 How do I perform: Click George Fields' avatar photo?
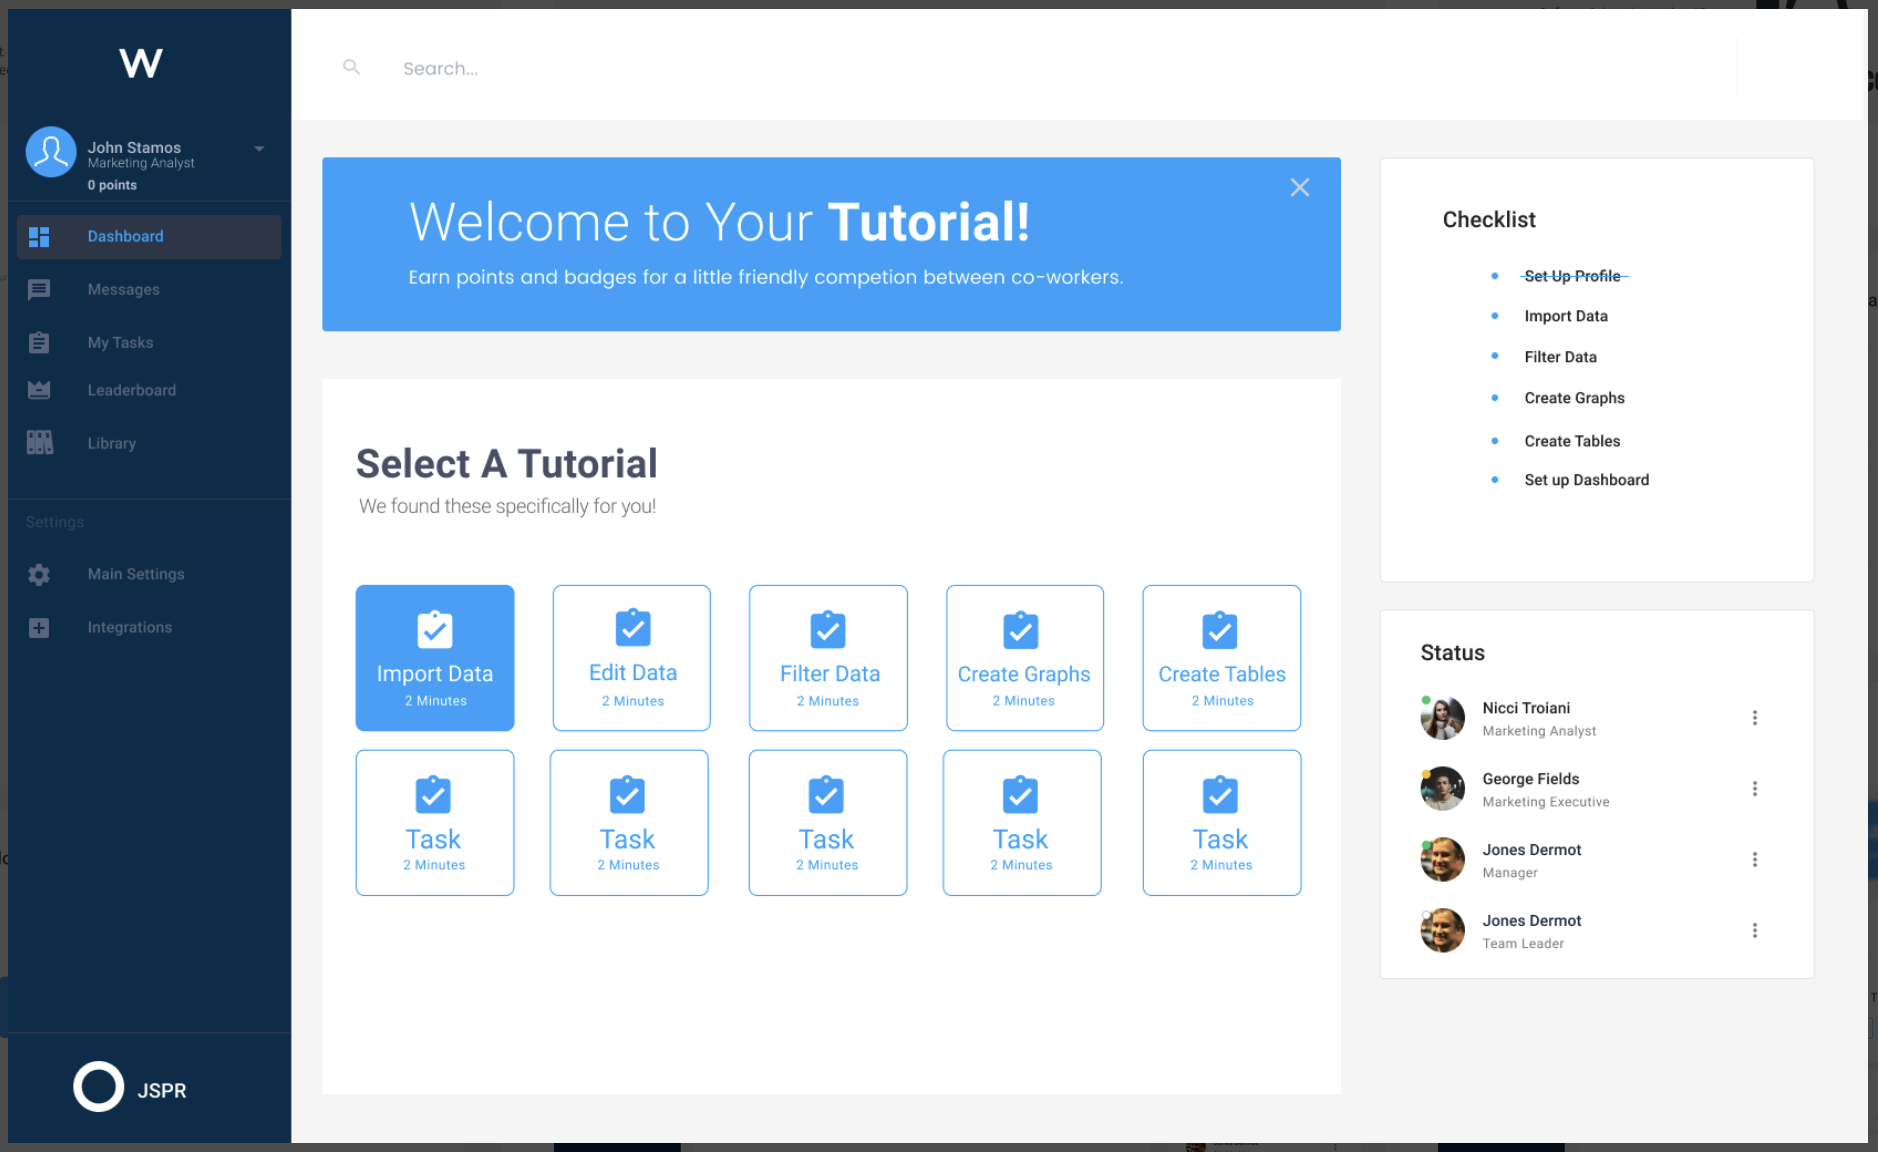coord(1442,789)
